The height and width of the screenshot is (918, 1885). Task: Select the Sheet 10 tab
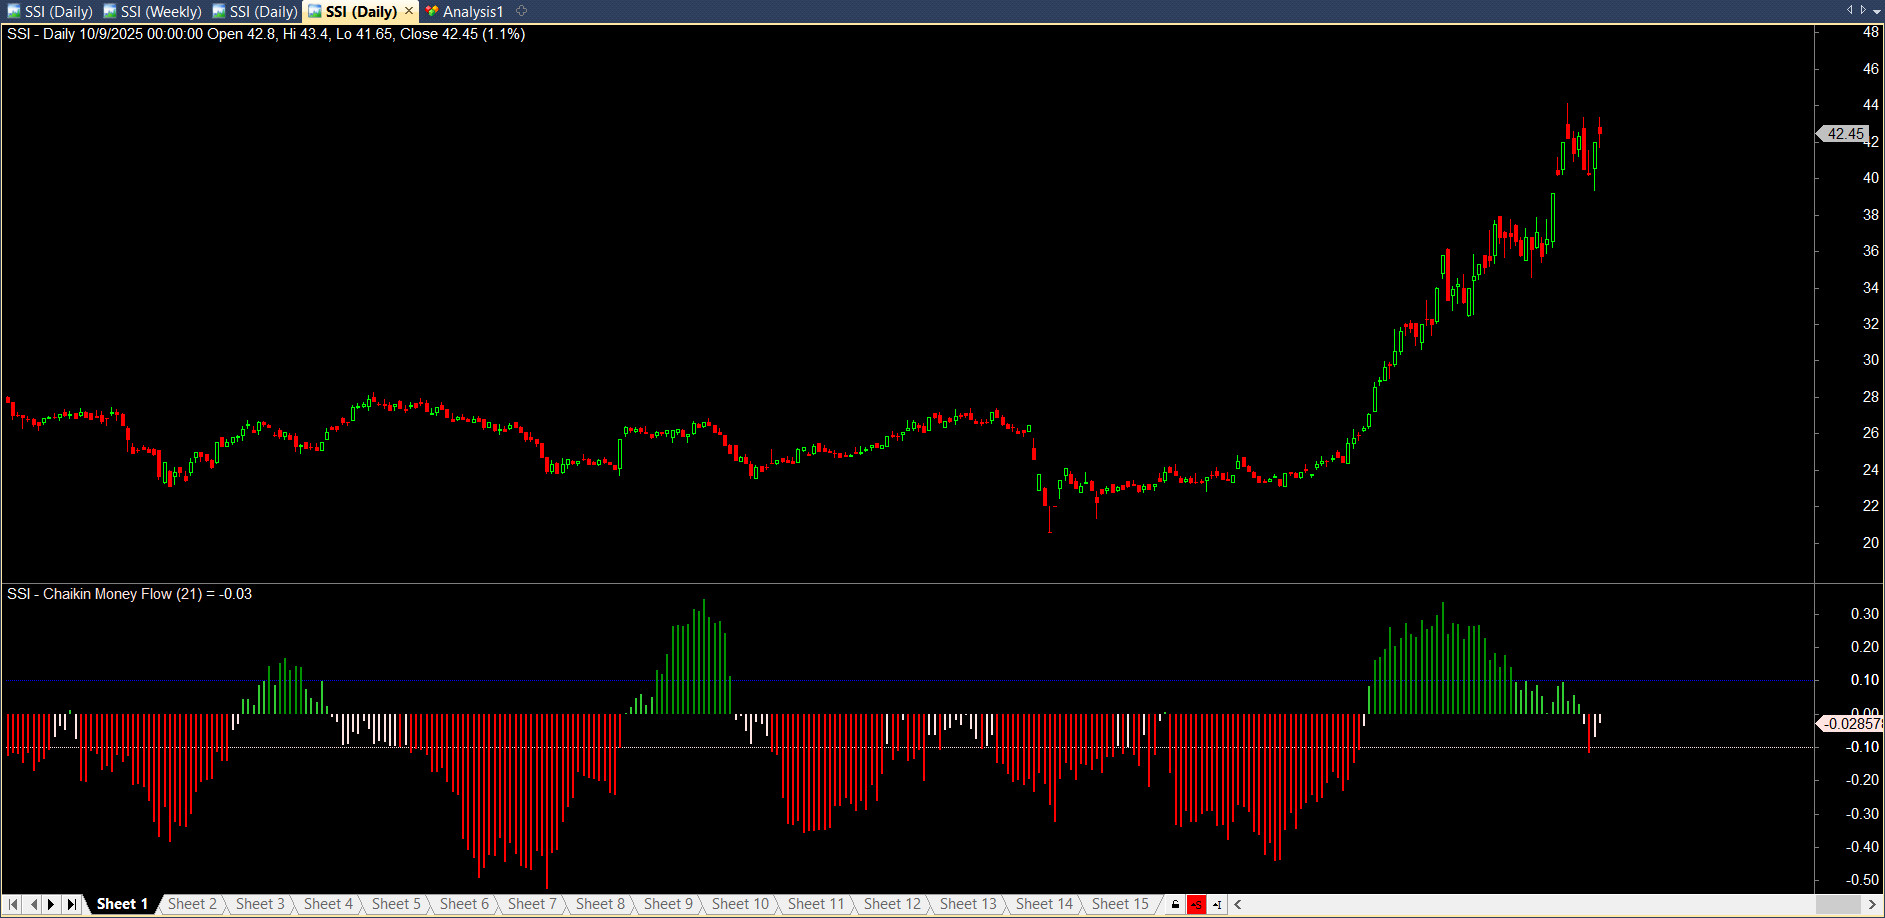tap(740, 904)
